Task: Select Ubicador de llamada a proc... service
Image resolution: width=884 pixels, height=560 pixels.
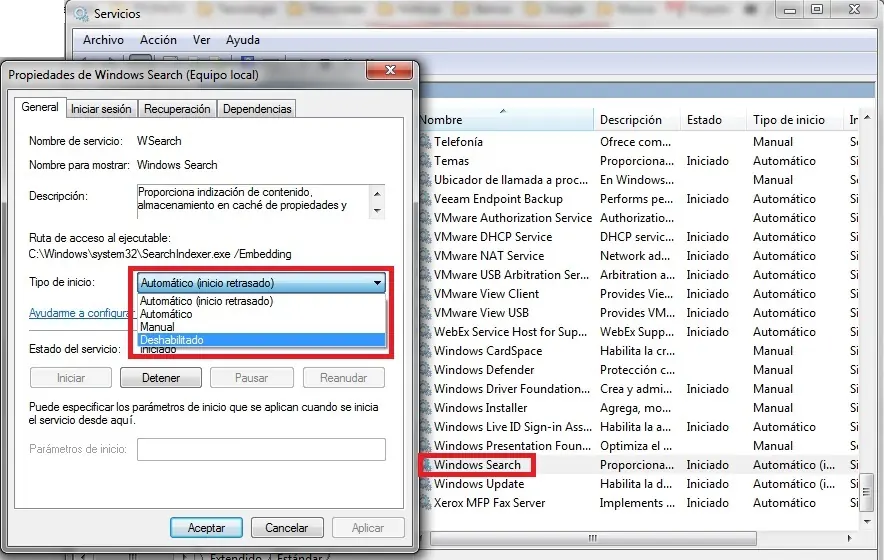Action: point(639,180)
